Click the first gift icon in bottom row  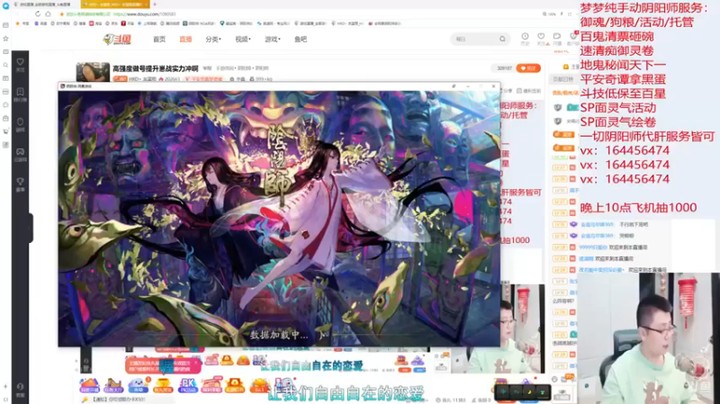point(89,385)
